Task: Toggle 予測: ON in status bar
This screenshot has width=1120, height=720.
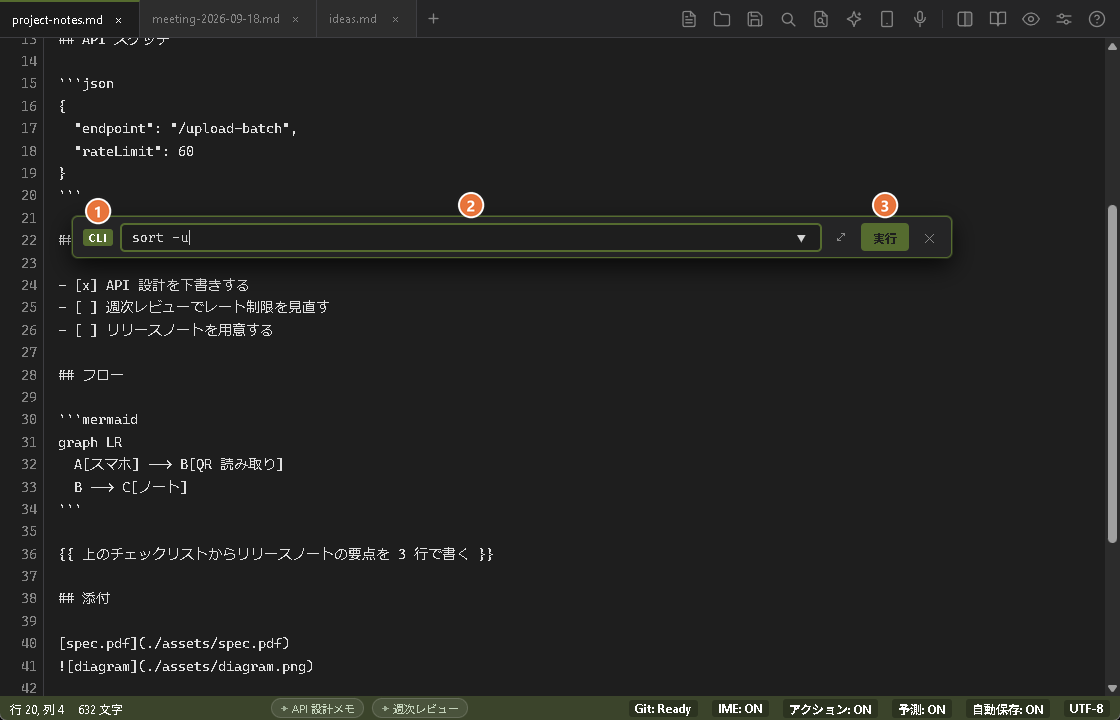Action: [921, 709]
